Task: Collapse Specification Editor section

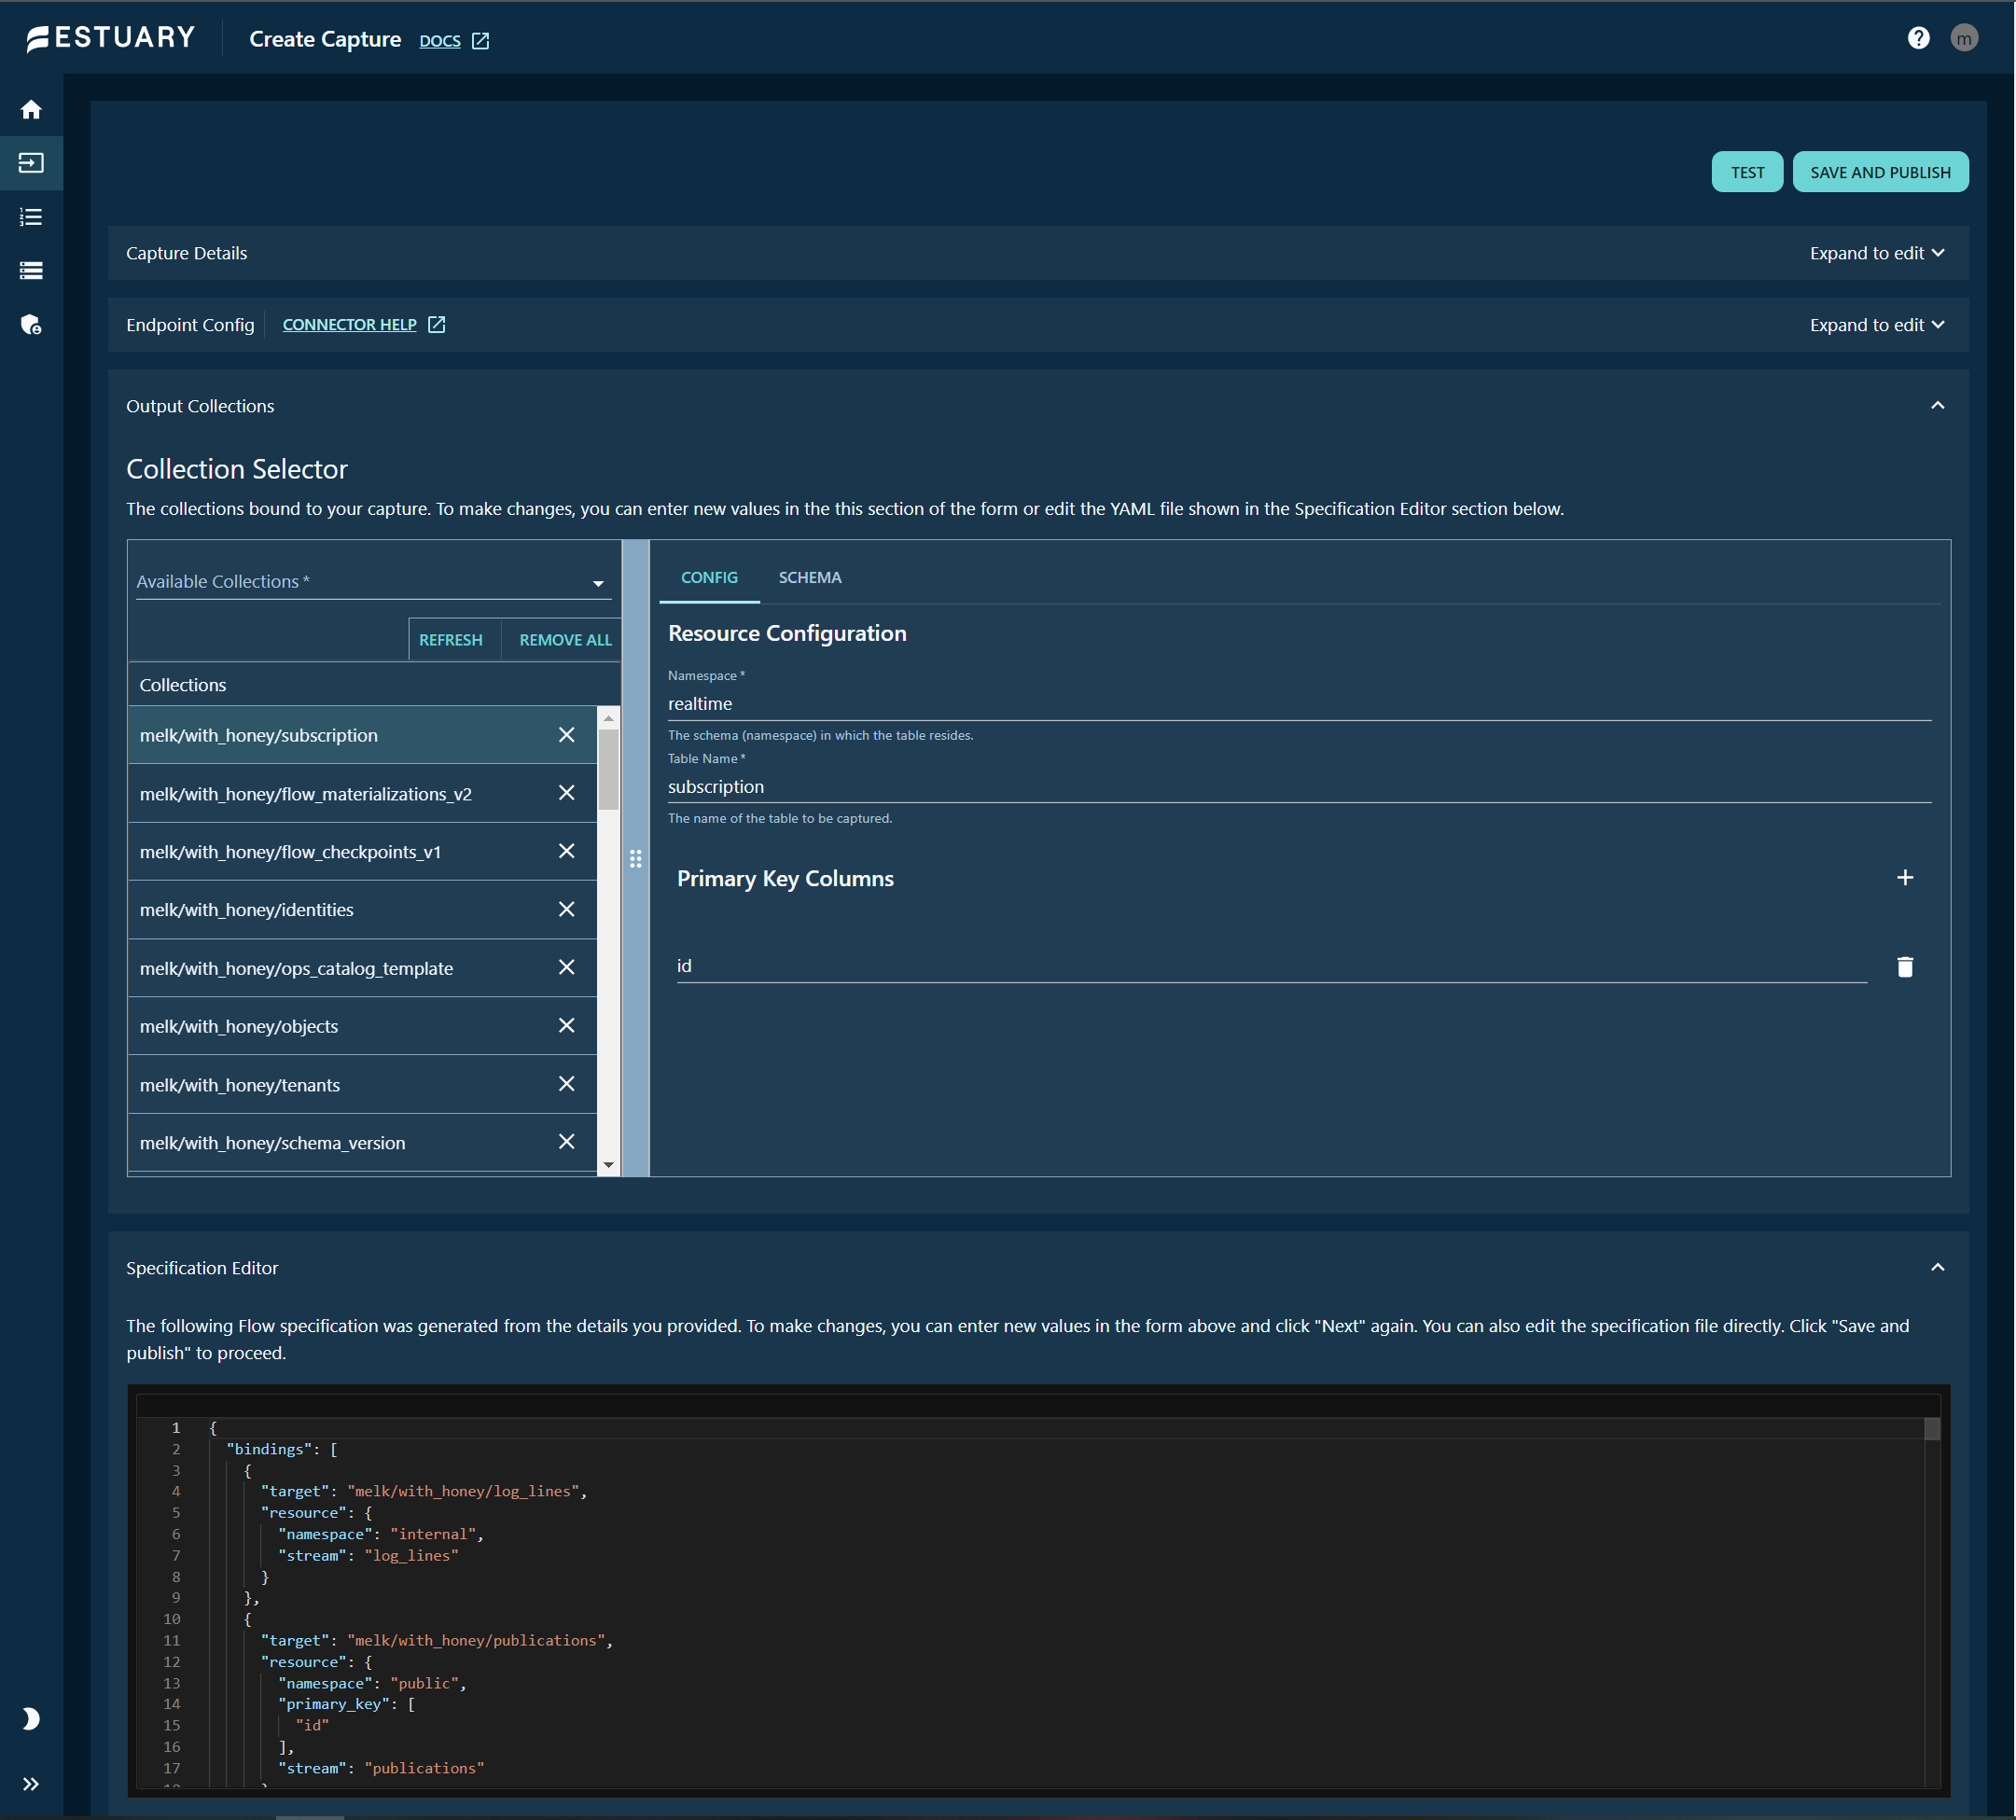Action: [1937, 1267]
